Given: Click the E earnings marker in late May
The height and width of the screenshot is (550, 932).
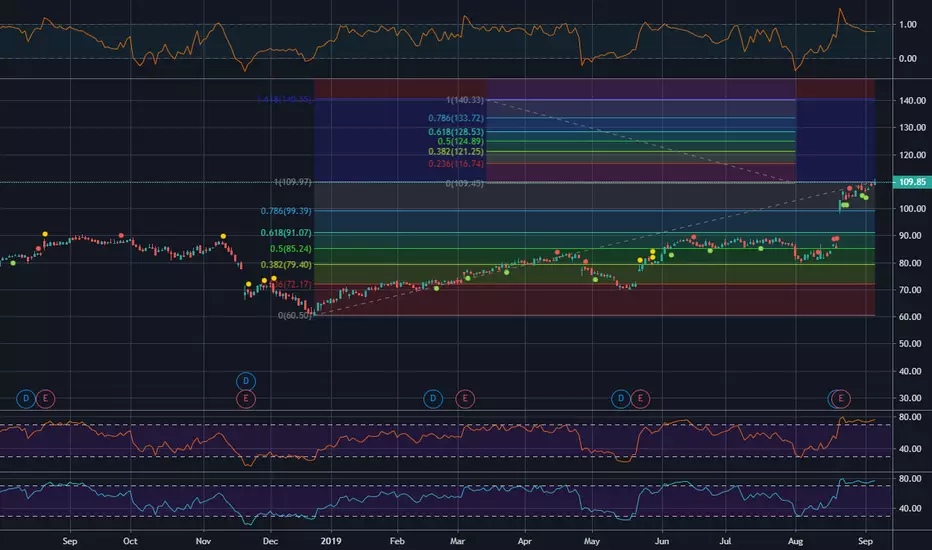Looking at the screenshot, I should 640,399.
